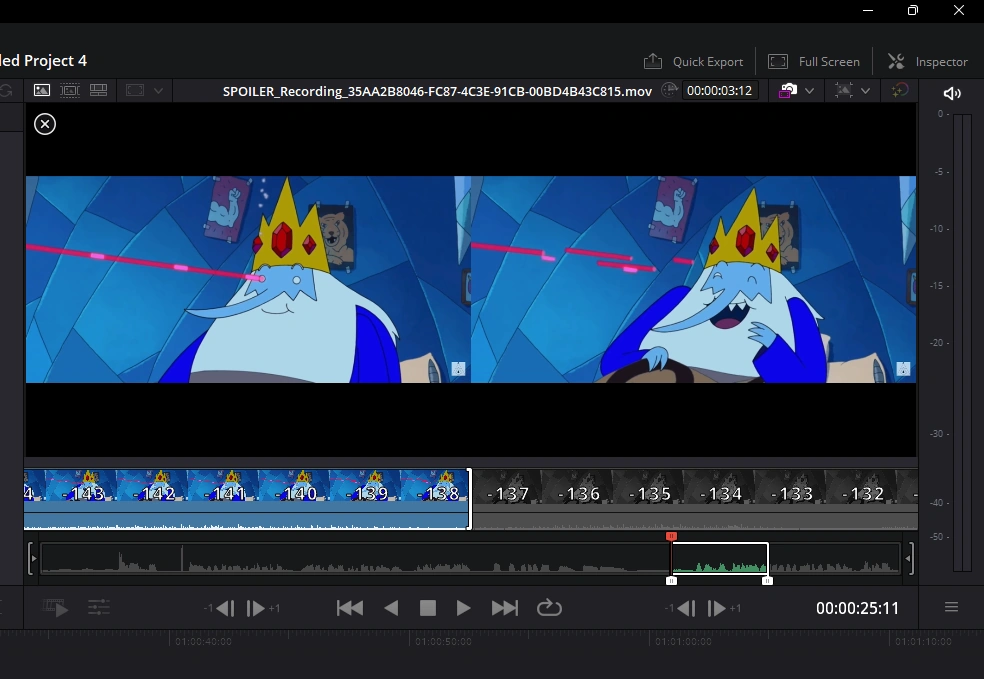The height and width of the screenshot is (679, 984).
Task: Step left trim point back one frame
Action: click(x=225, y=608)
